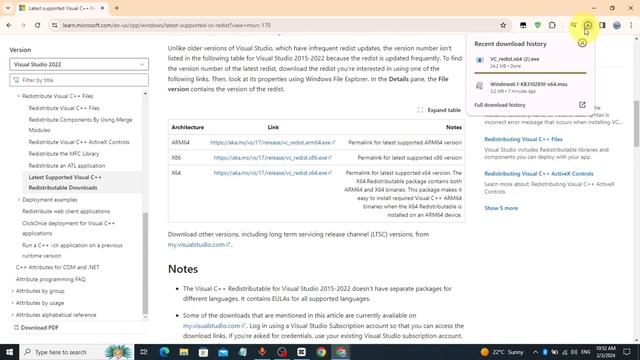Show hidden system tray icons

point(535,352)
